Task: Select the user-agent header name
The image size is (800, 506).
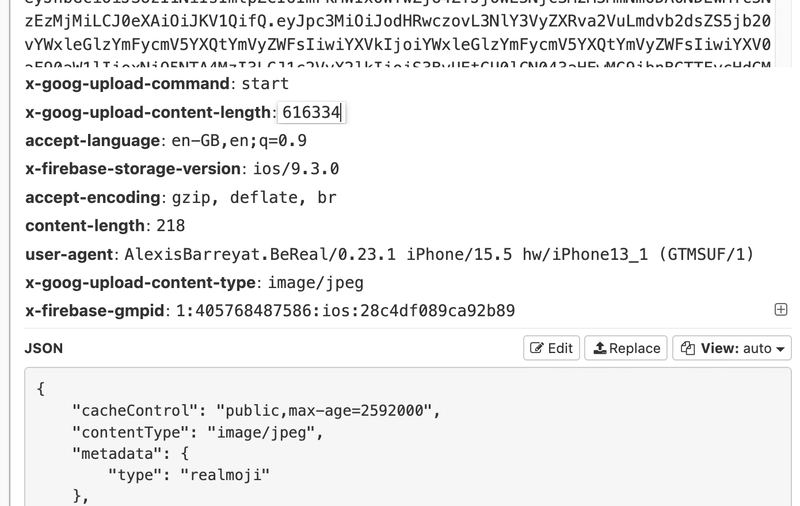Action: click(69, 254)
